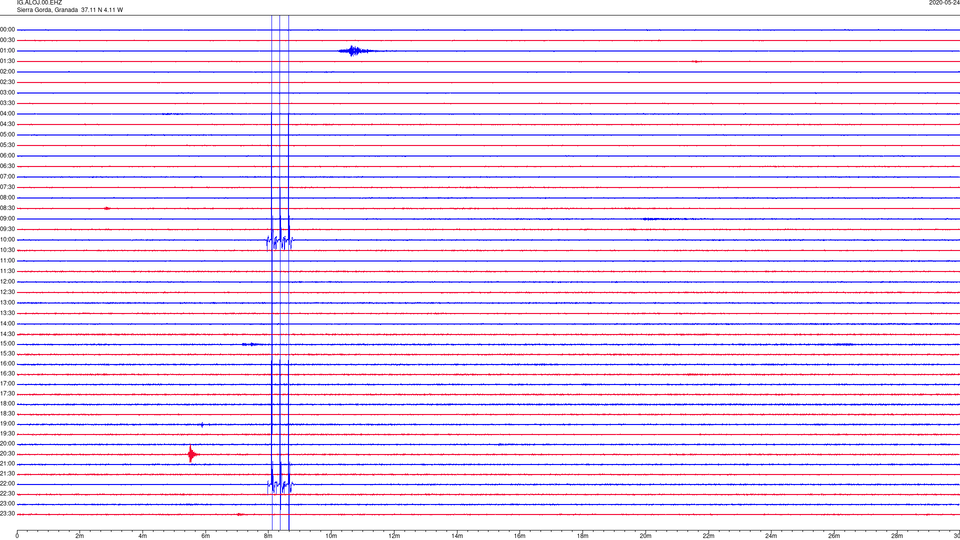Select the 07:30 trace time label
Image resolution: width=960 pixels, height=540 pixels.
point(8,187)
